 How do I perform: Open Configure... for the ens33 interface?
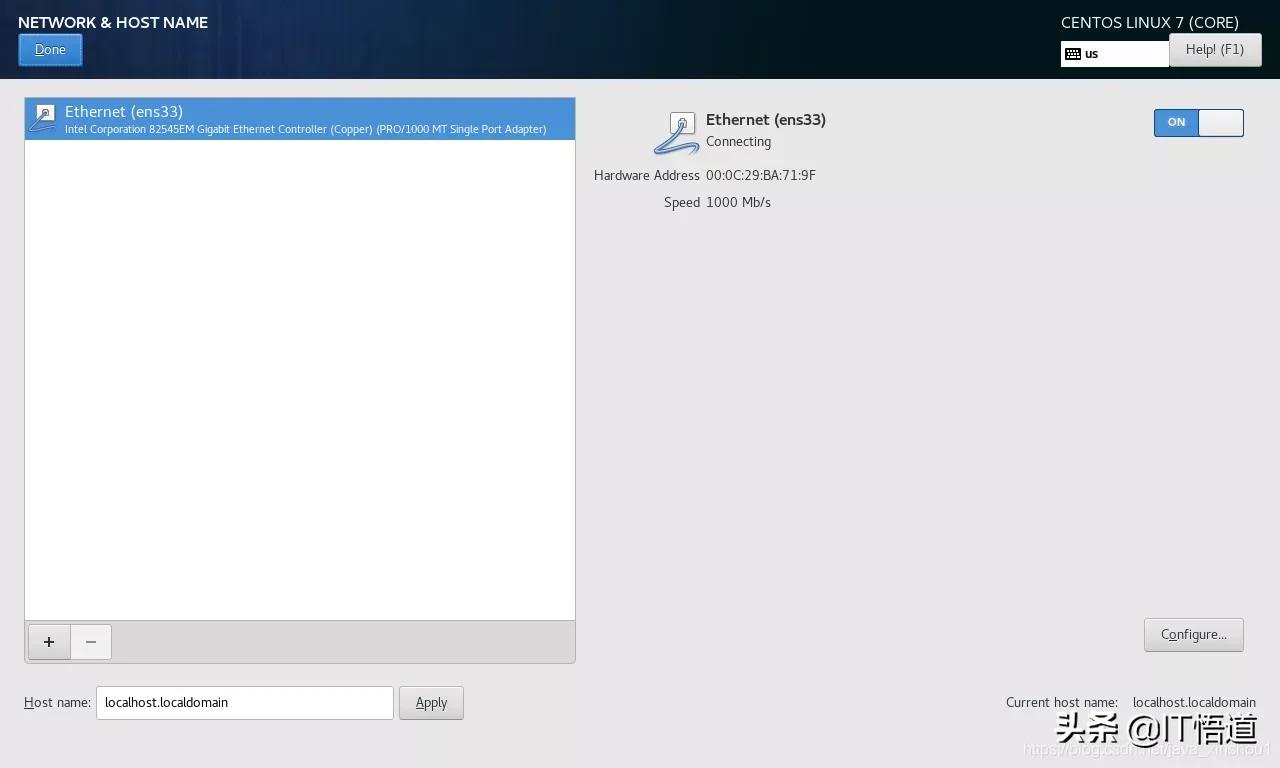[x=1193, y=634]
